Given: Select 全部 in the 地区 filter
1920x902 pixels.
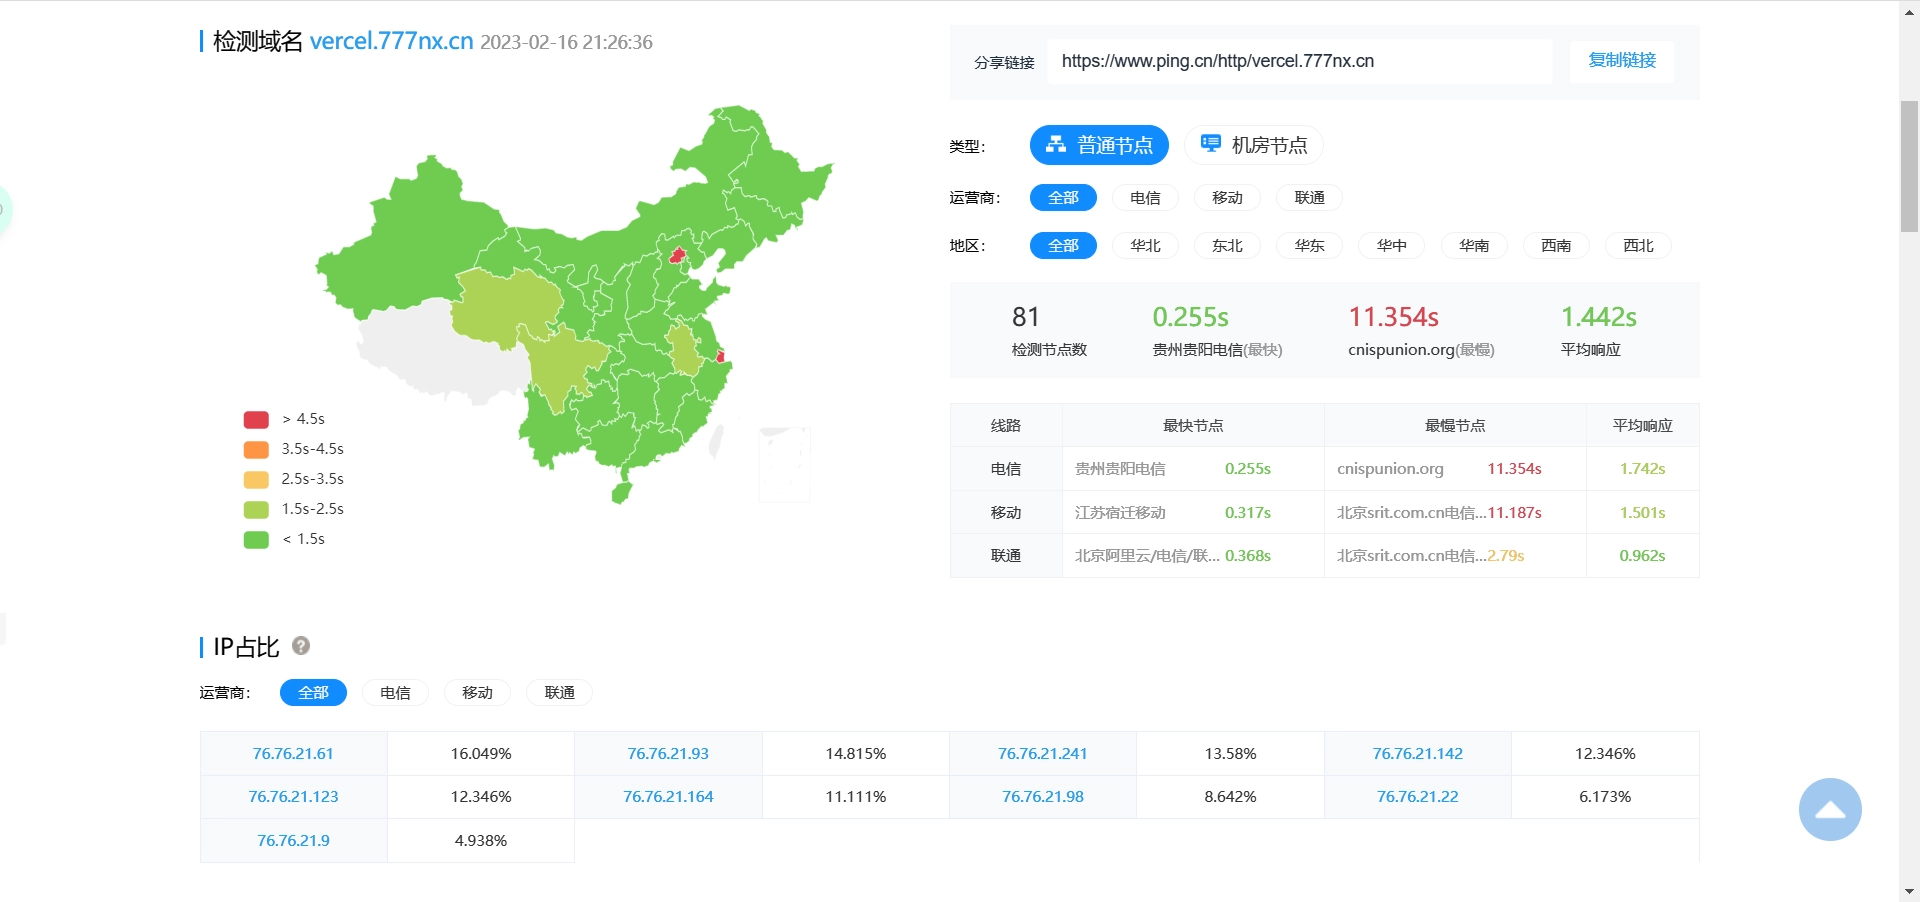Looking at the screenshot, I should (x=1063, y=246).
